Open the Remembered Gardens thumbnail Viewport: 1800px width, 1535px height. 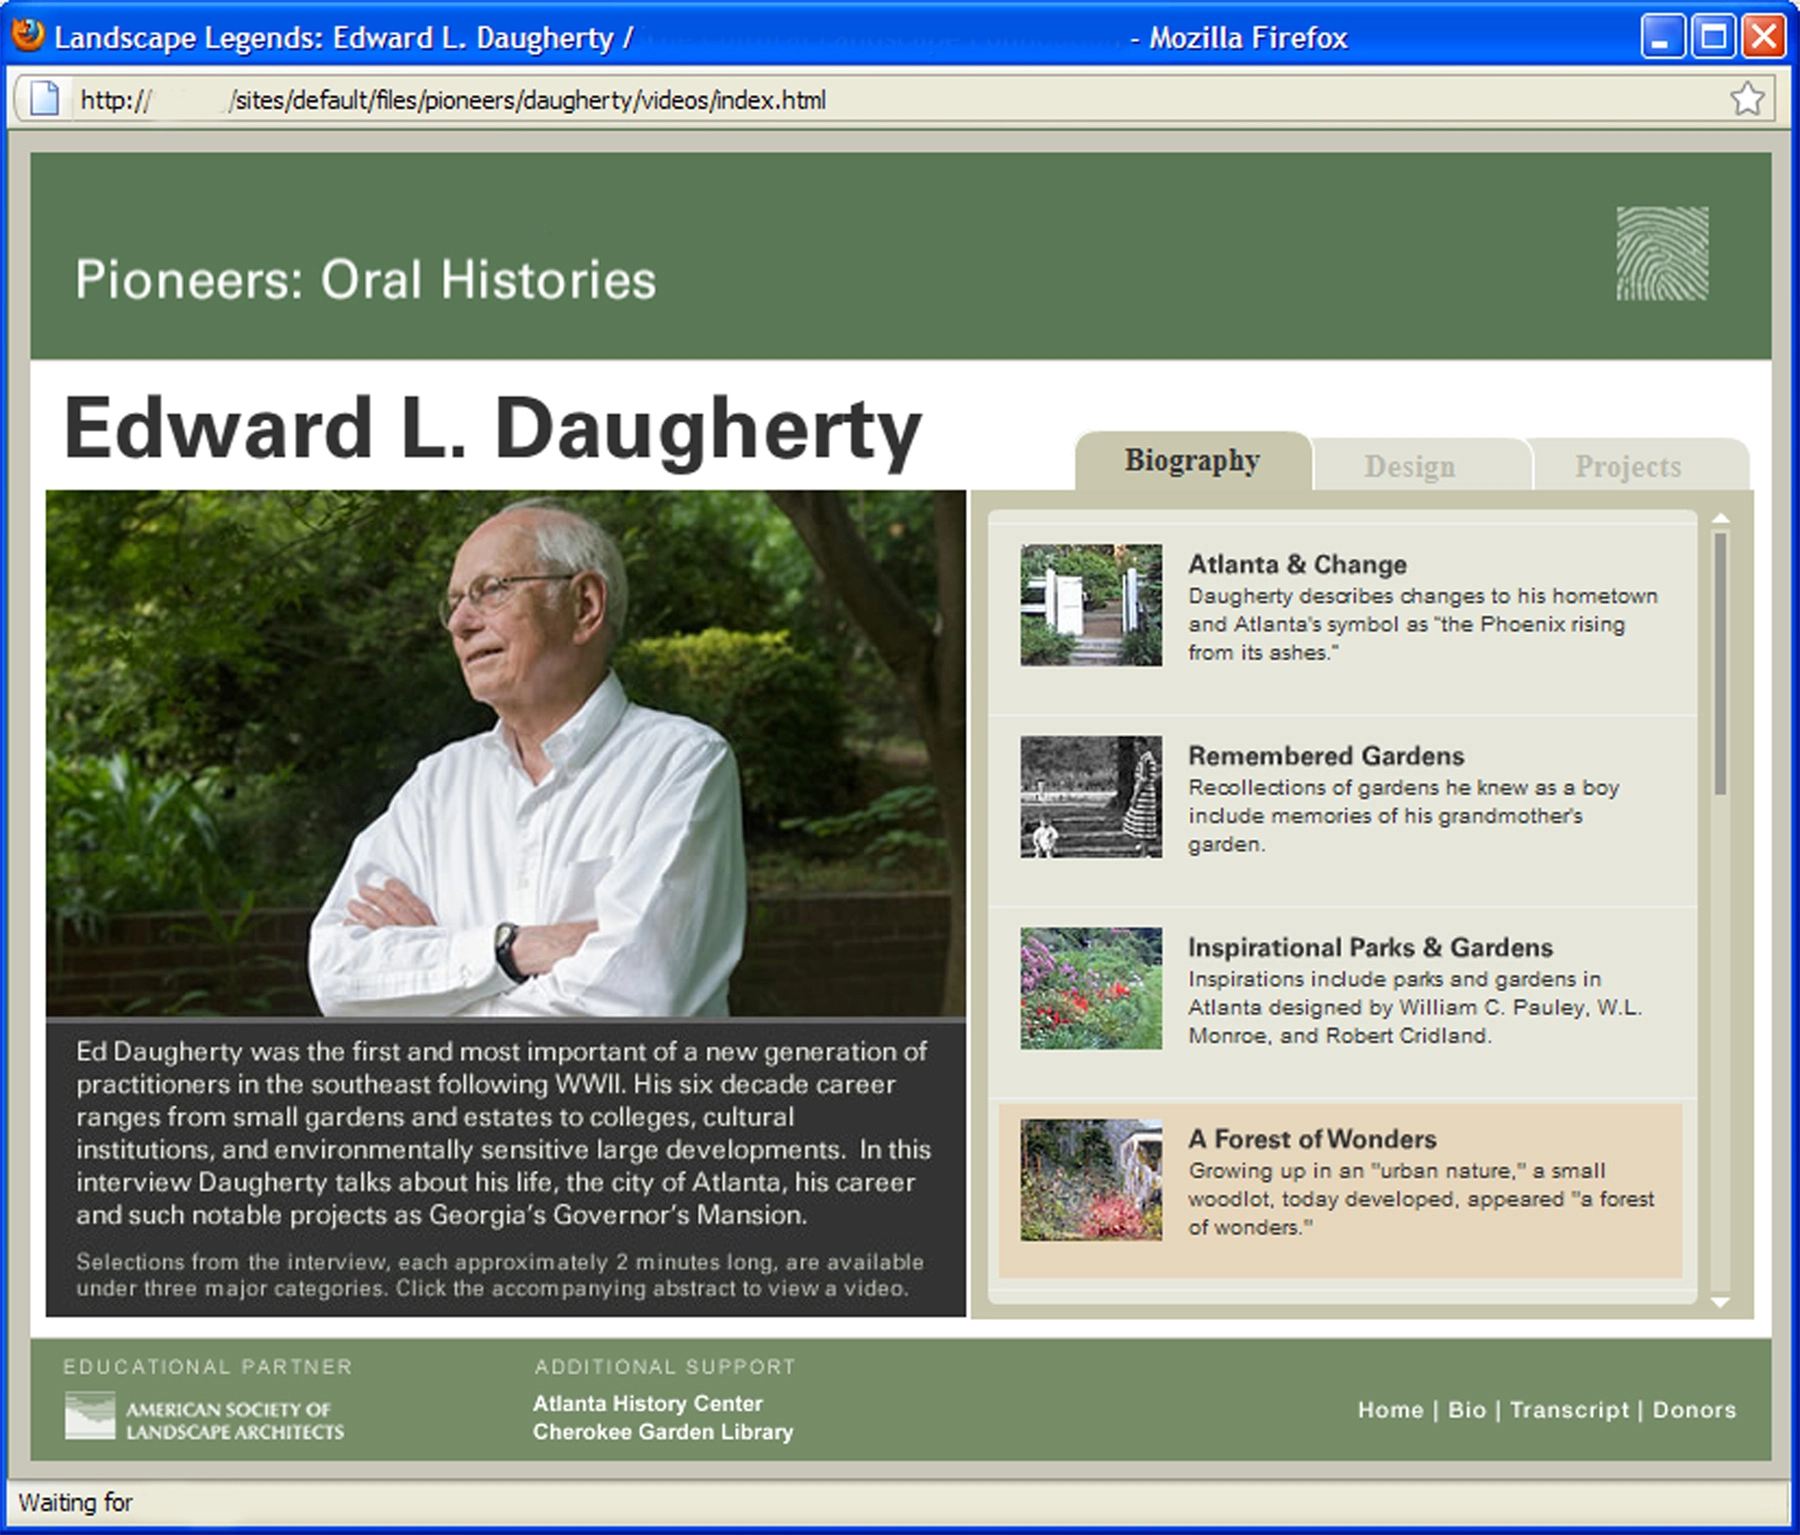(x=1091, y=797)
